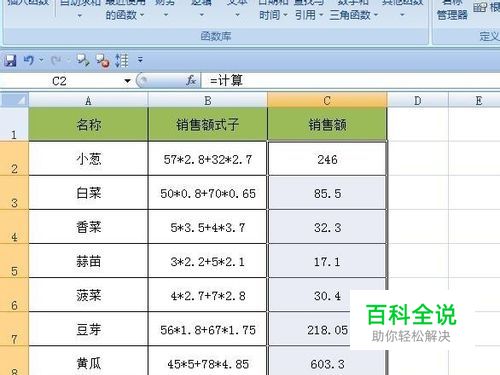The height and width of the screenshot is (375, 500).
Task: Select row 1 header
Action: [x=14, y=125]
